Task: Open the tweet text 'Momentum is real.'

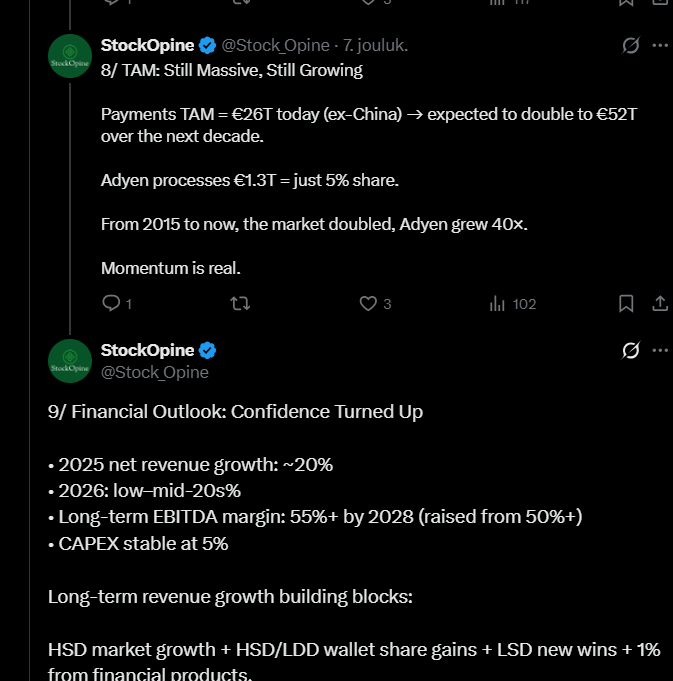Action: tap(171, 268)
